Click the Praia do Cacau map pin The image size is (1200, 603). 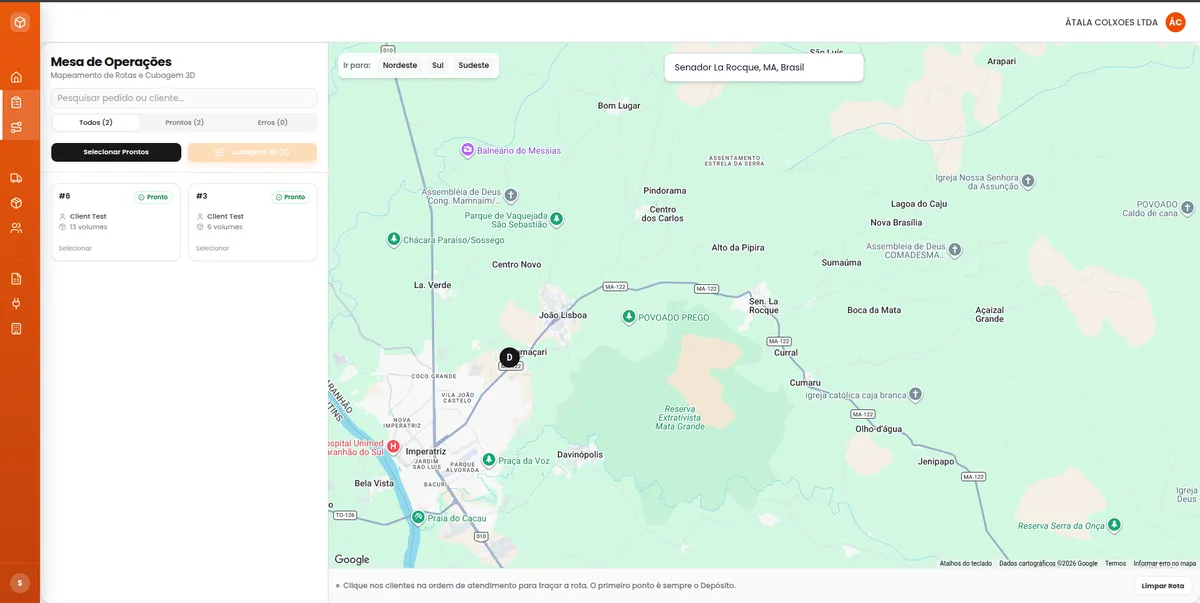(418, 517)
